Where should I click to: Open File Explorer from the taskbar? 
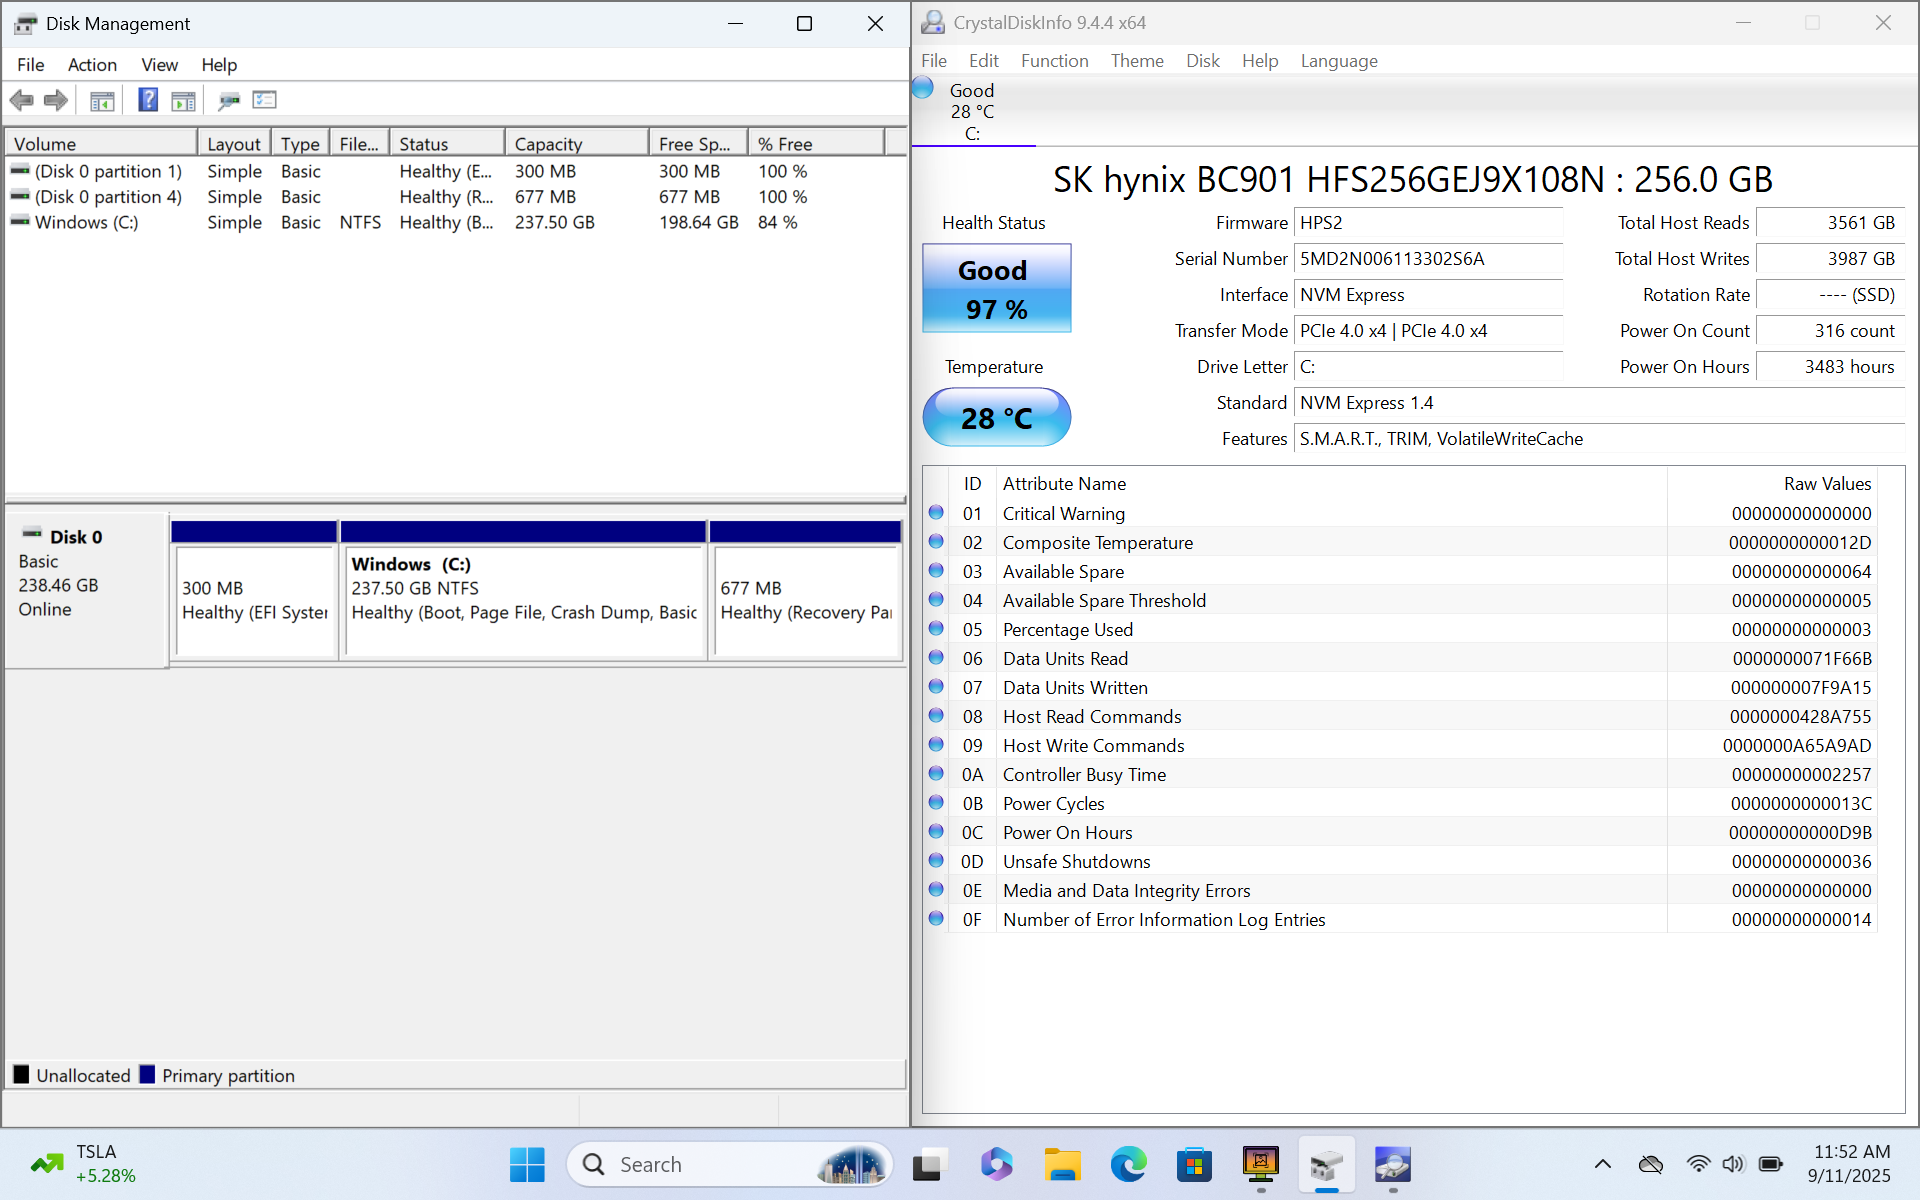pos(1062,1165)
